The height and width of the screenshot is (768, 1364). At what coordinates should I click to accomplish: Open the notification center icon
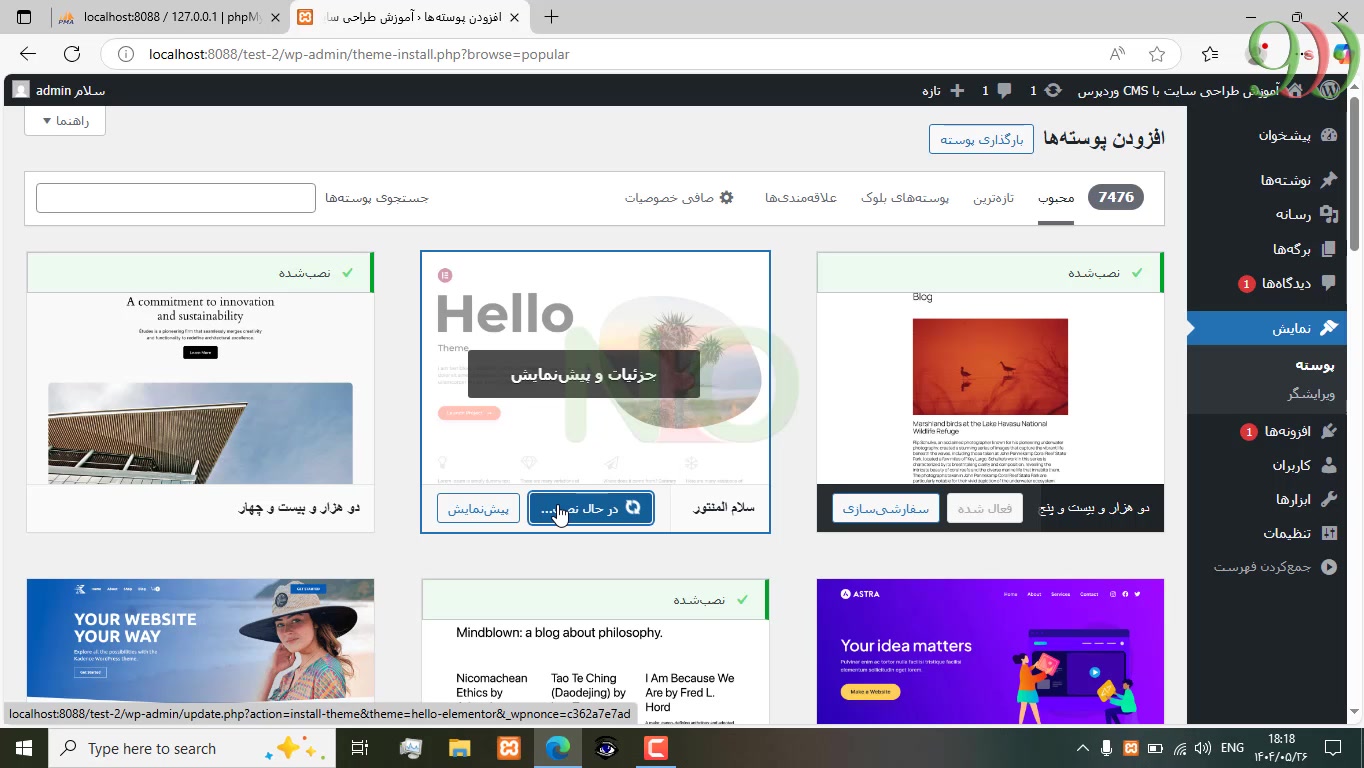[x=1333, y=748]
